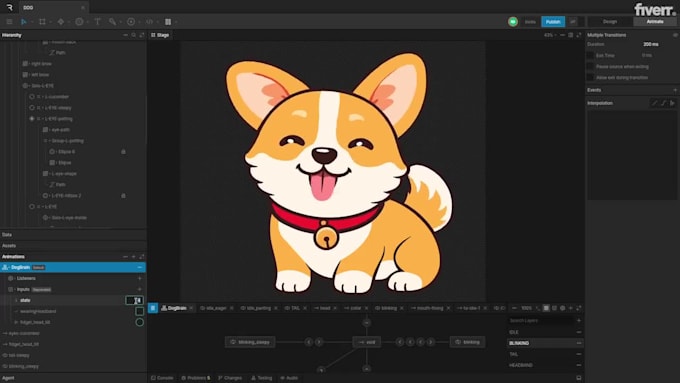Click the Duration 200 ms field
This screenshot has height=383, width=680.
[x=651, y=44]
